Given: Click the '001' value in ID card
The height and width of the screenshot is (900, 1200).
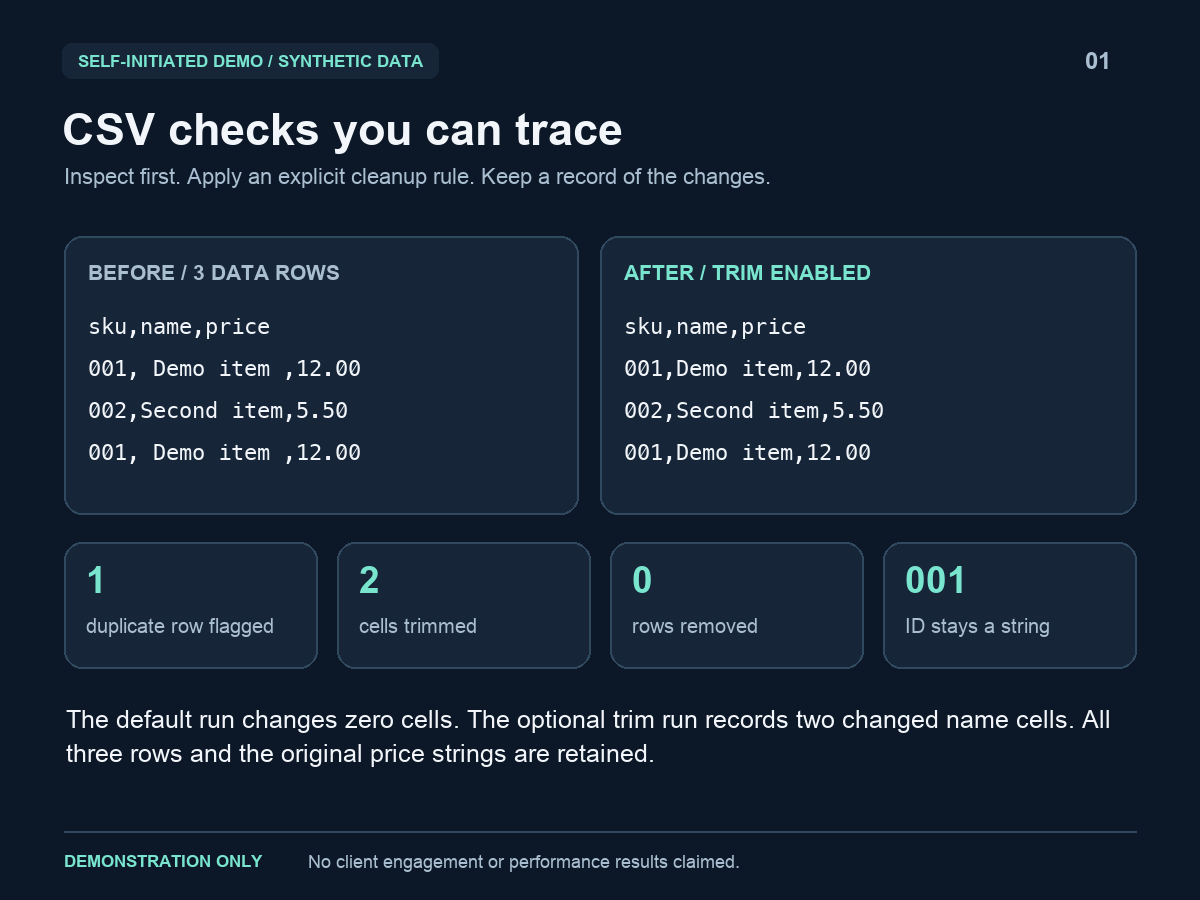Looking at the screenshot, I should pyautogui.click(x=935, y=580).
